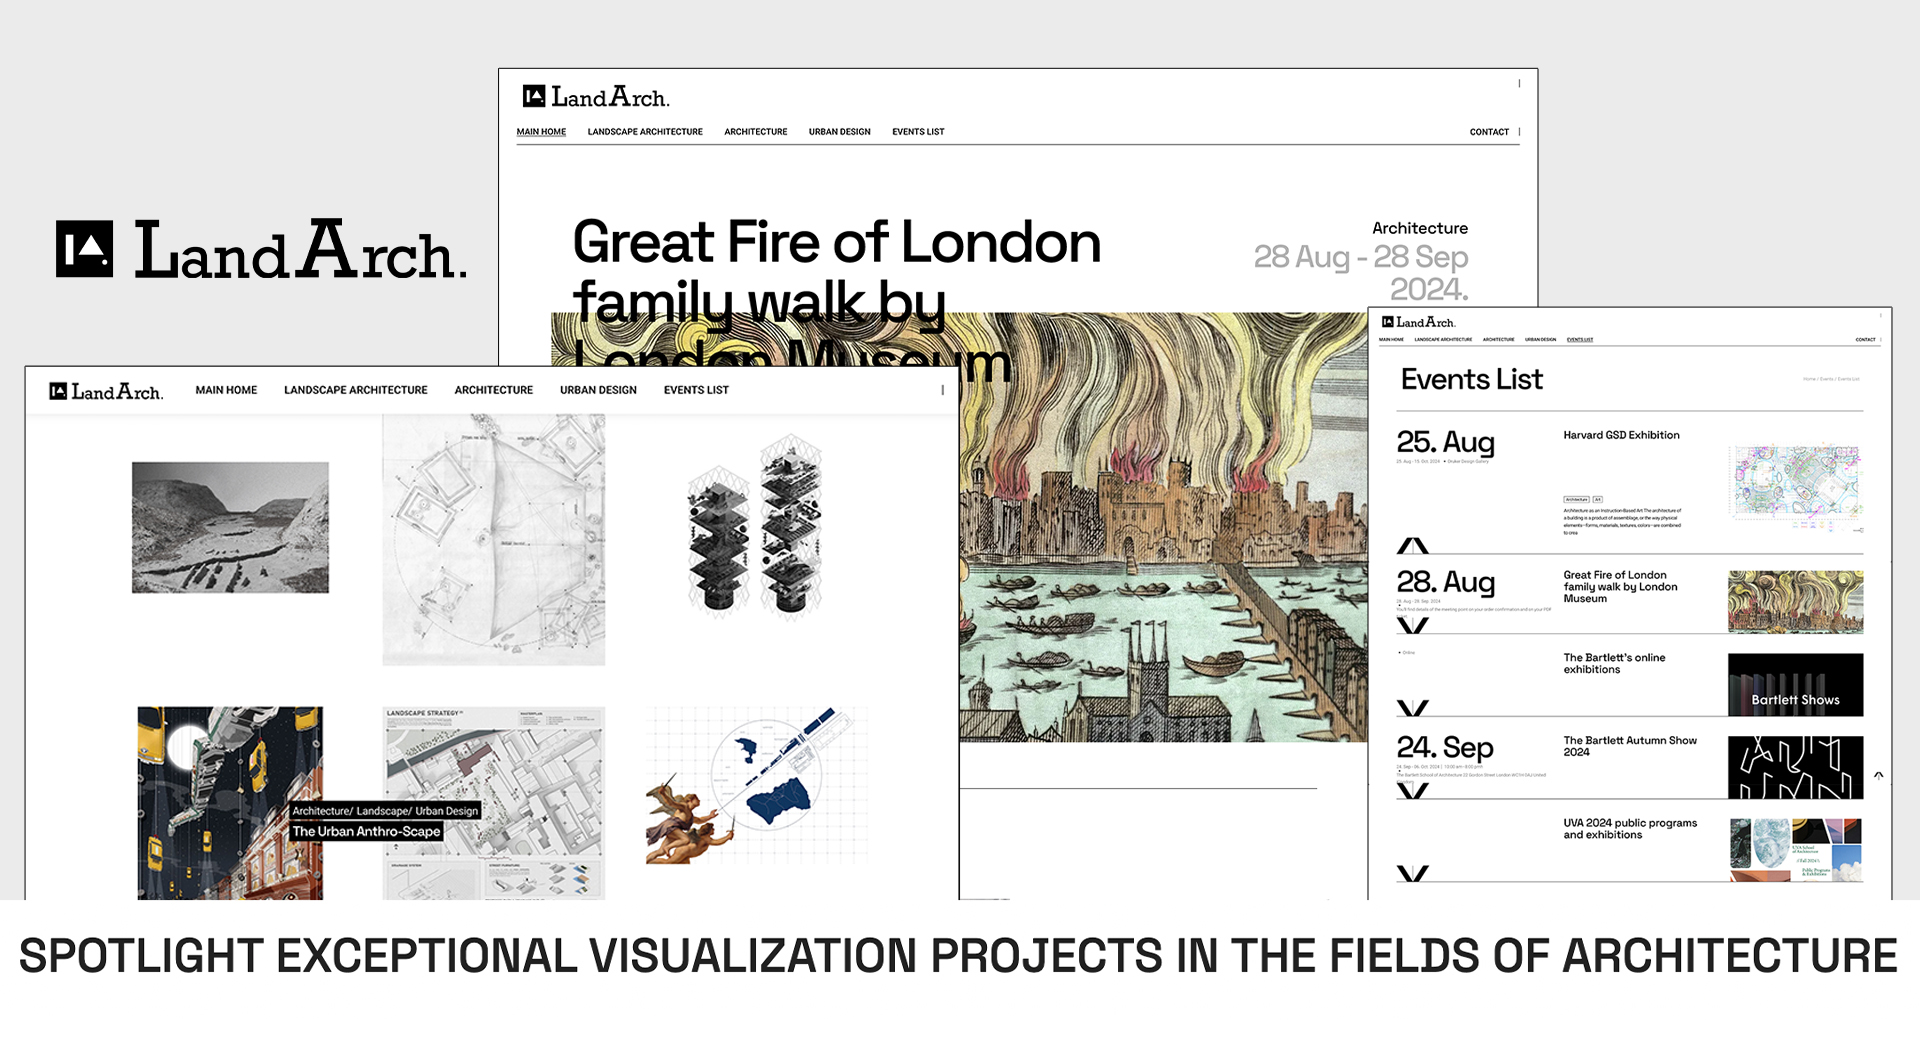
Task: Click CONTACT in the Events List window menu
Action: pos(1866,340)
